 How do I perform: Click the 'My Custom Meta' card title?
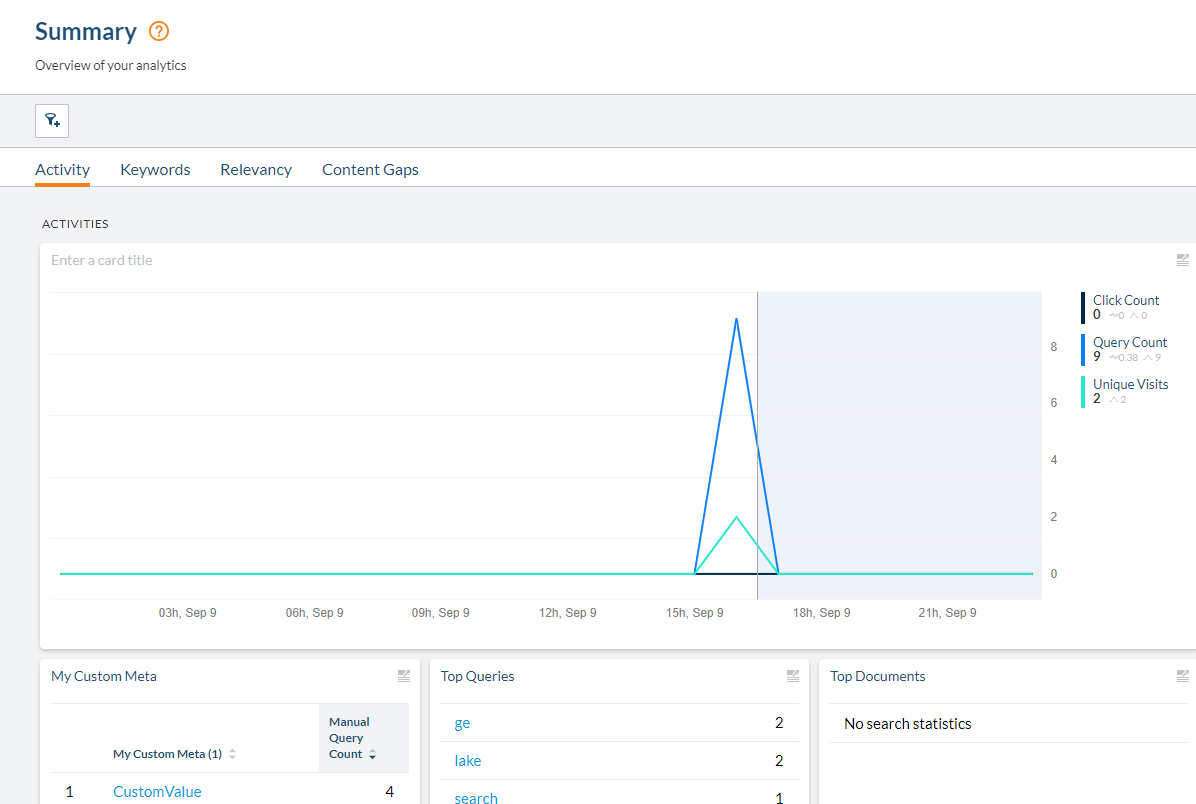tap(104, 676)
